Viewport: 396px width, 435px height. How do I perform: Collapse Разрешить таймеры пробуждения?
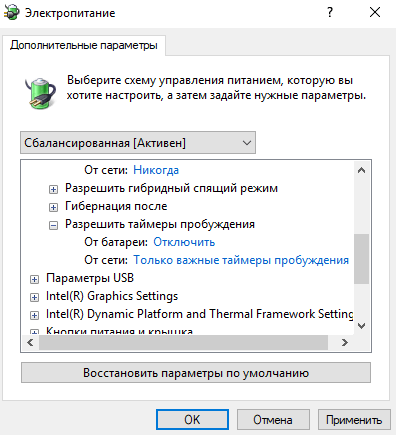[53, 225]
